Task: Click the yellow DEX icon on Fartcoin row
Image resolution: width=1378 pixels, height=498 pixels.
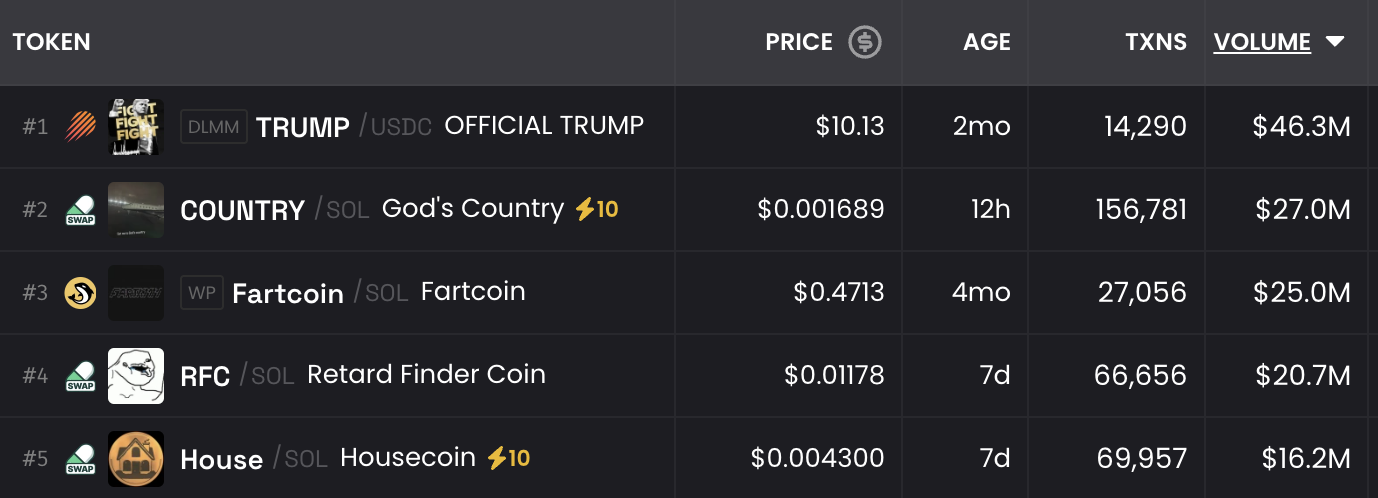Action: [81, 293]
